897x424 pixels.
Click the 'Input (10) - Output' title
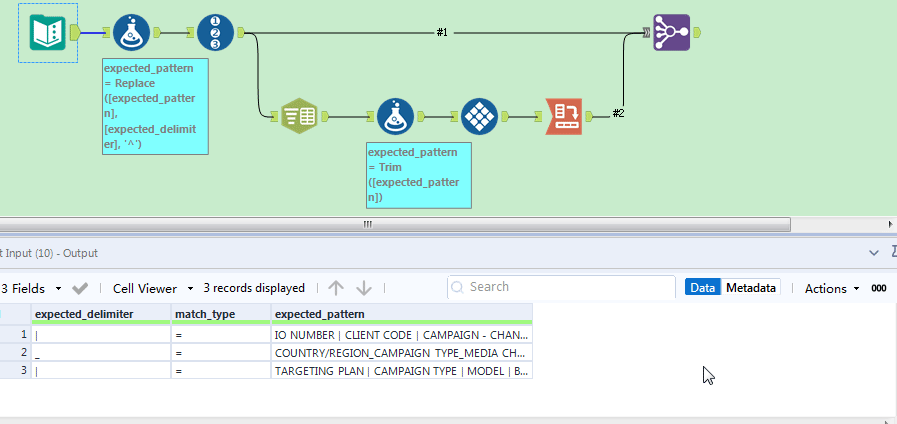(x=49, y=253)
